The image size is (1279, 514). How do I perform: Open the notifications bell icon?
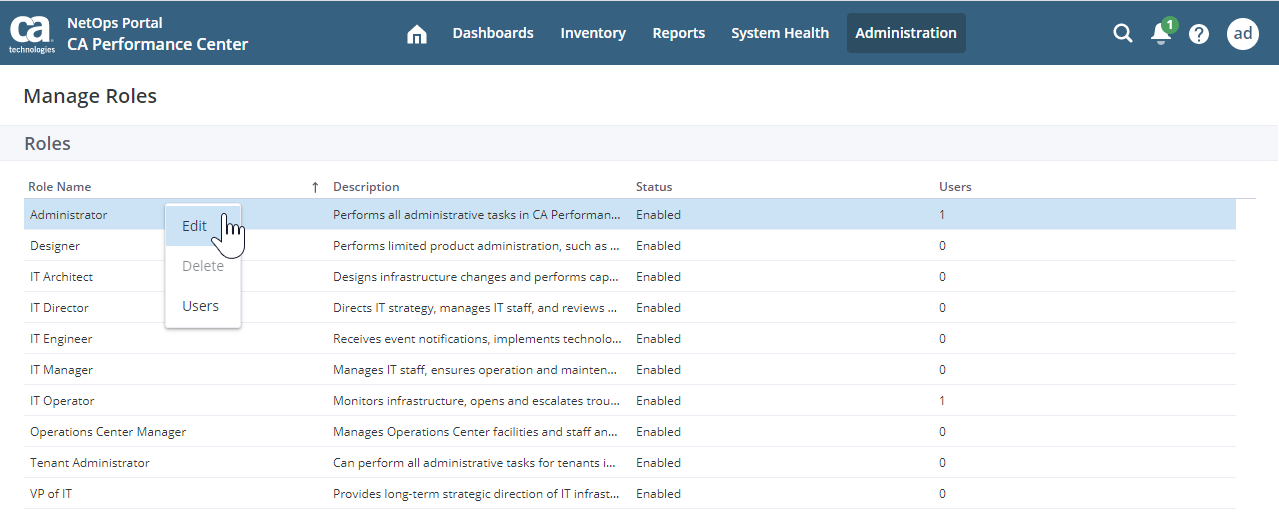[1160, 34]
